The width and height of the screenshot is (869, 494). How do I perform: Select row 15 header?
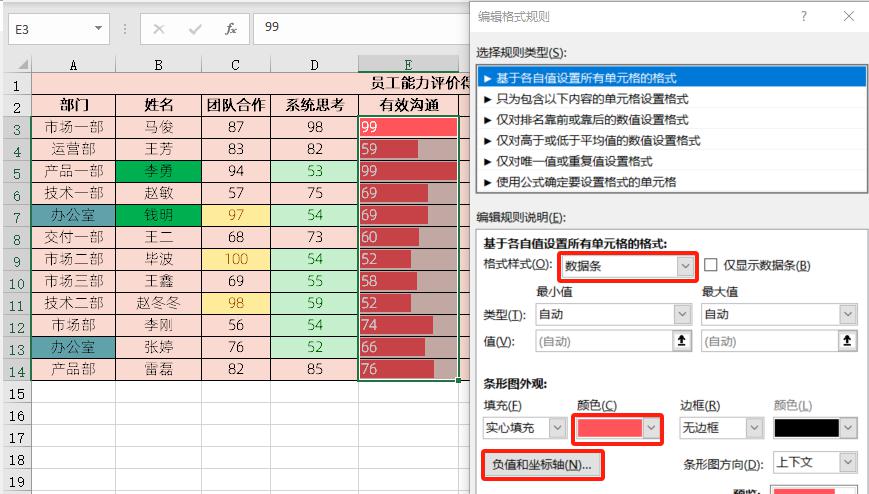[17, 393]
